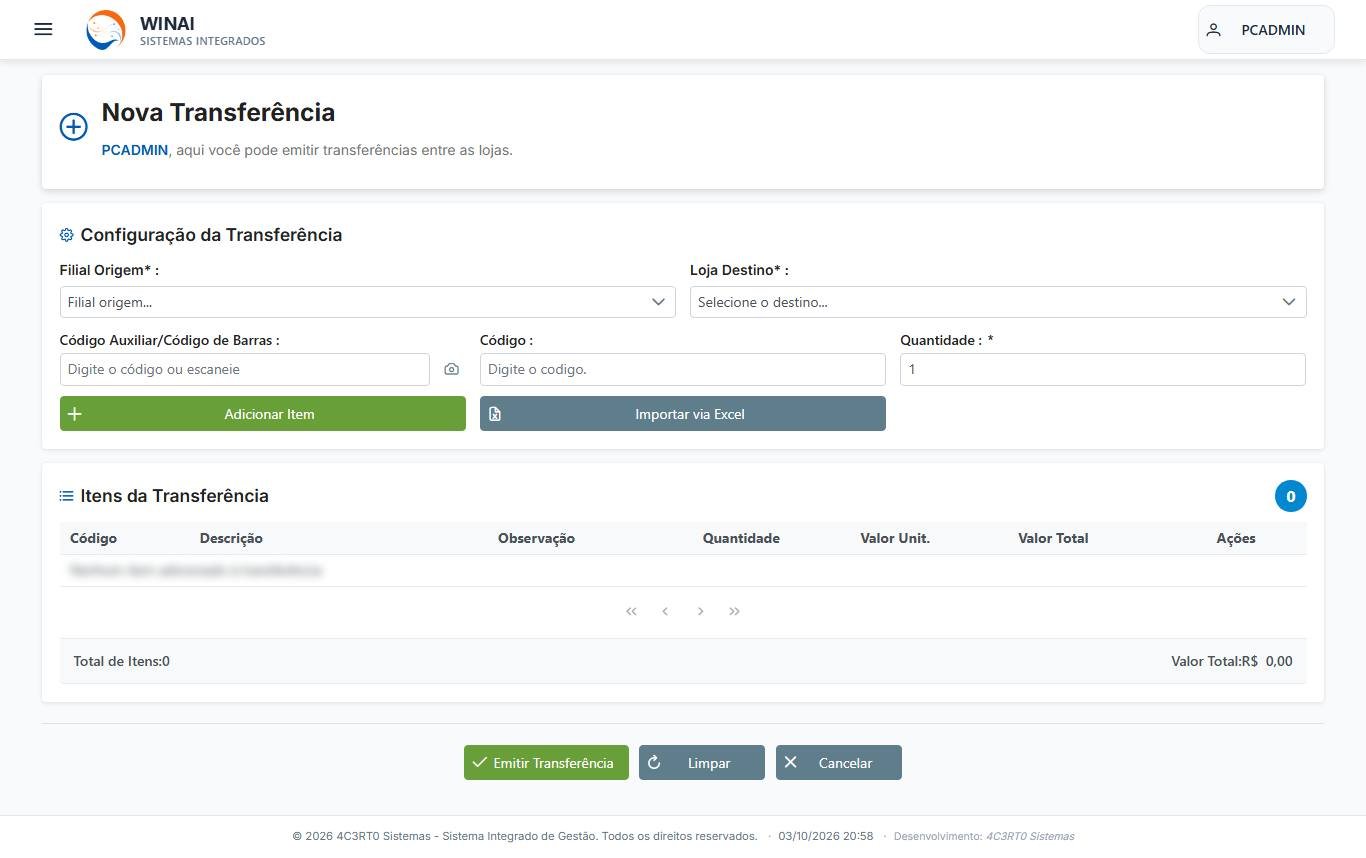
Task: Click the Quantidade input field
Action: [1103, 369]
